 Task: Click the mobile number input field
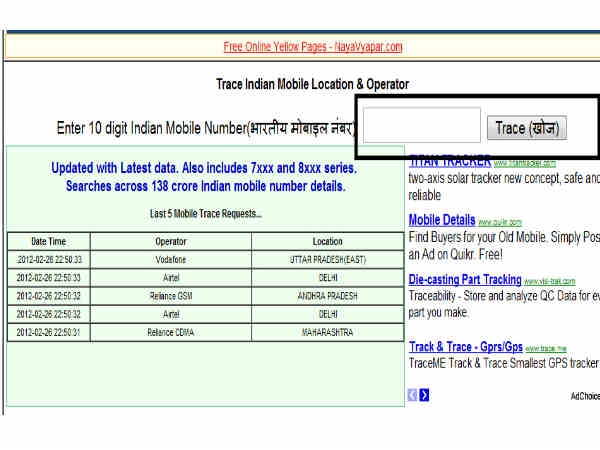(422, 125)
